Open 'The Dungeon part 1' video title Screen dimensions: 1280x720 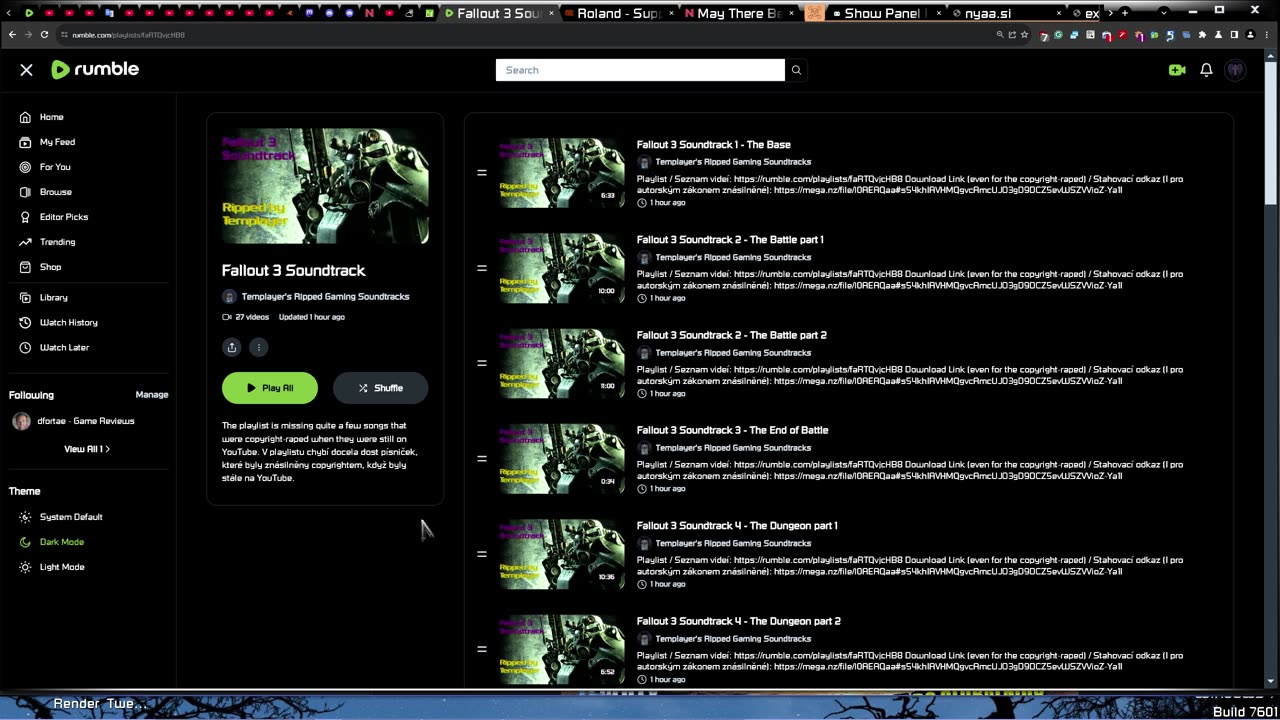737,526
